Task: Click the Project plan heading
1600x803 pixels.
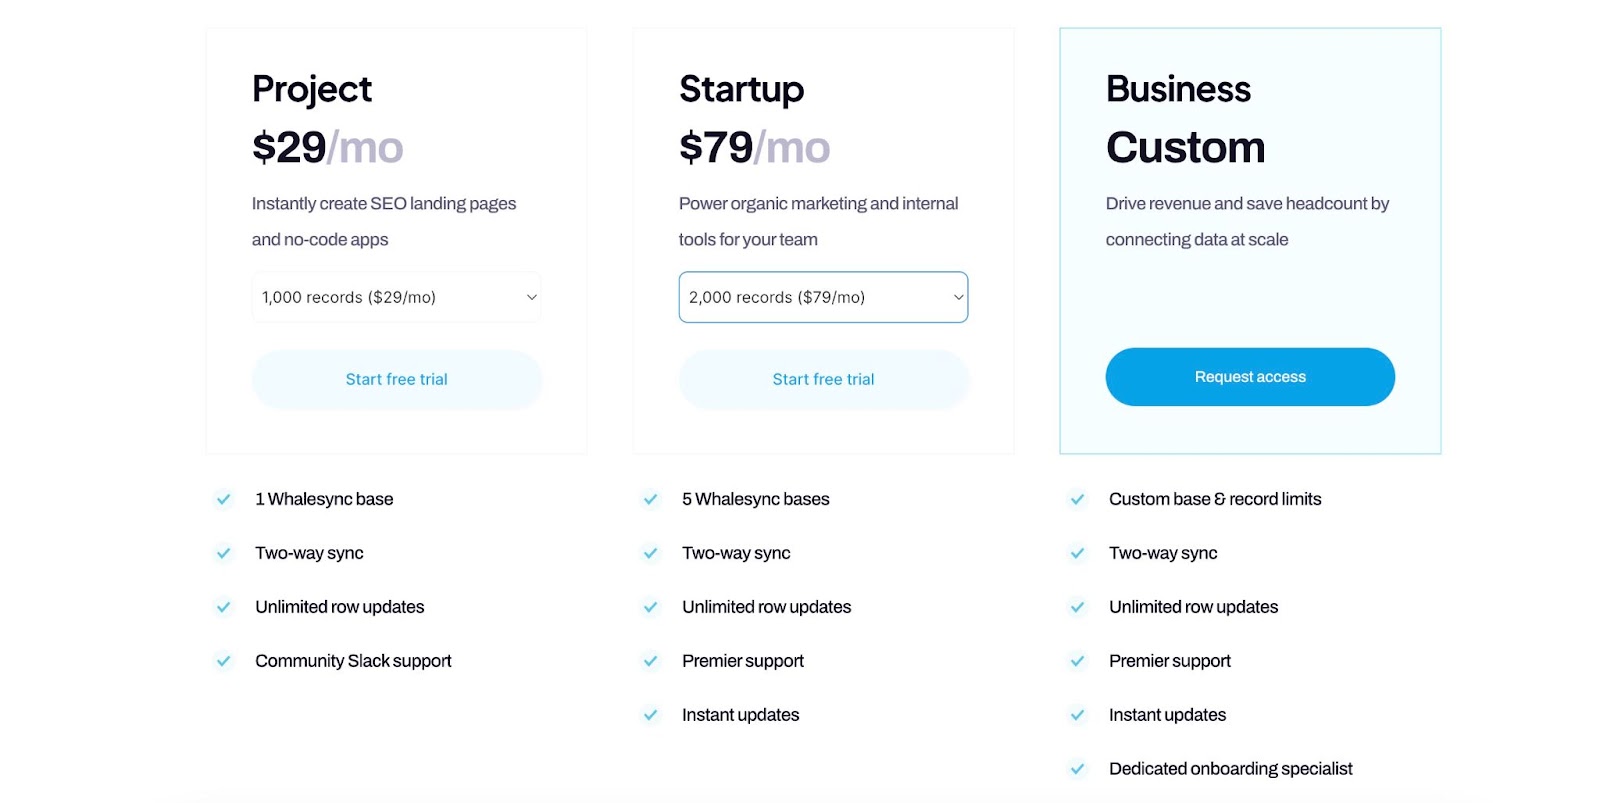Action: pyautogui.click(x=311, y=89)
